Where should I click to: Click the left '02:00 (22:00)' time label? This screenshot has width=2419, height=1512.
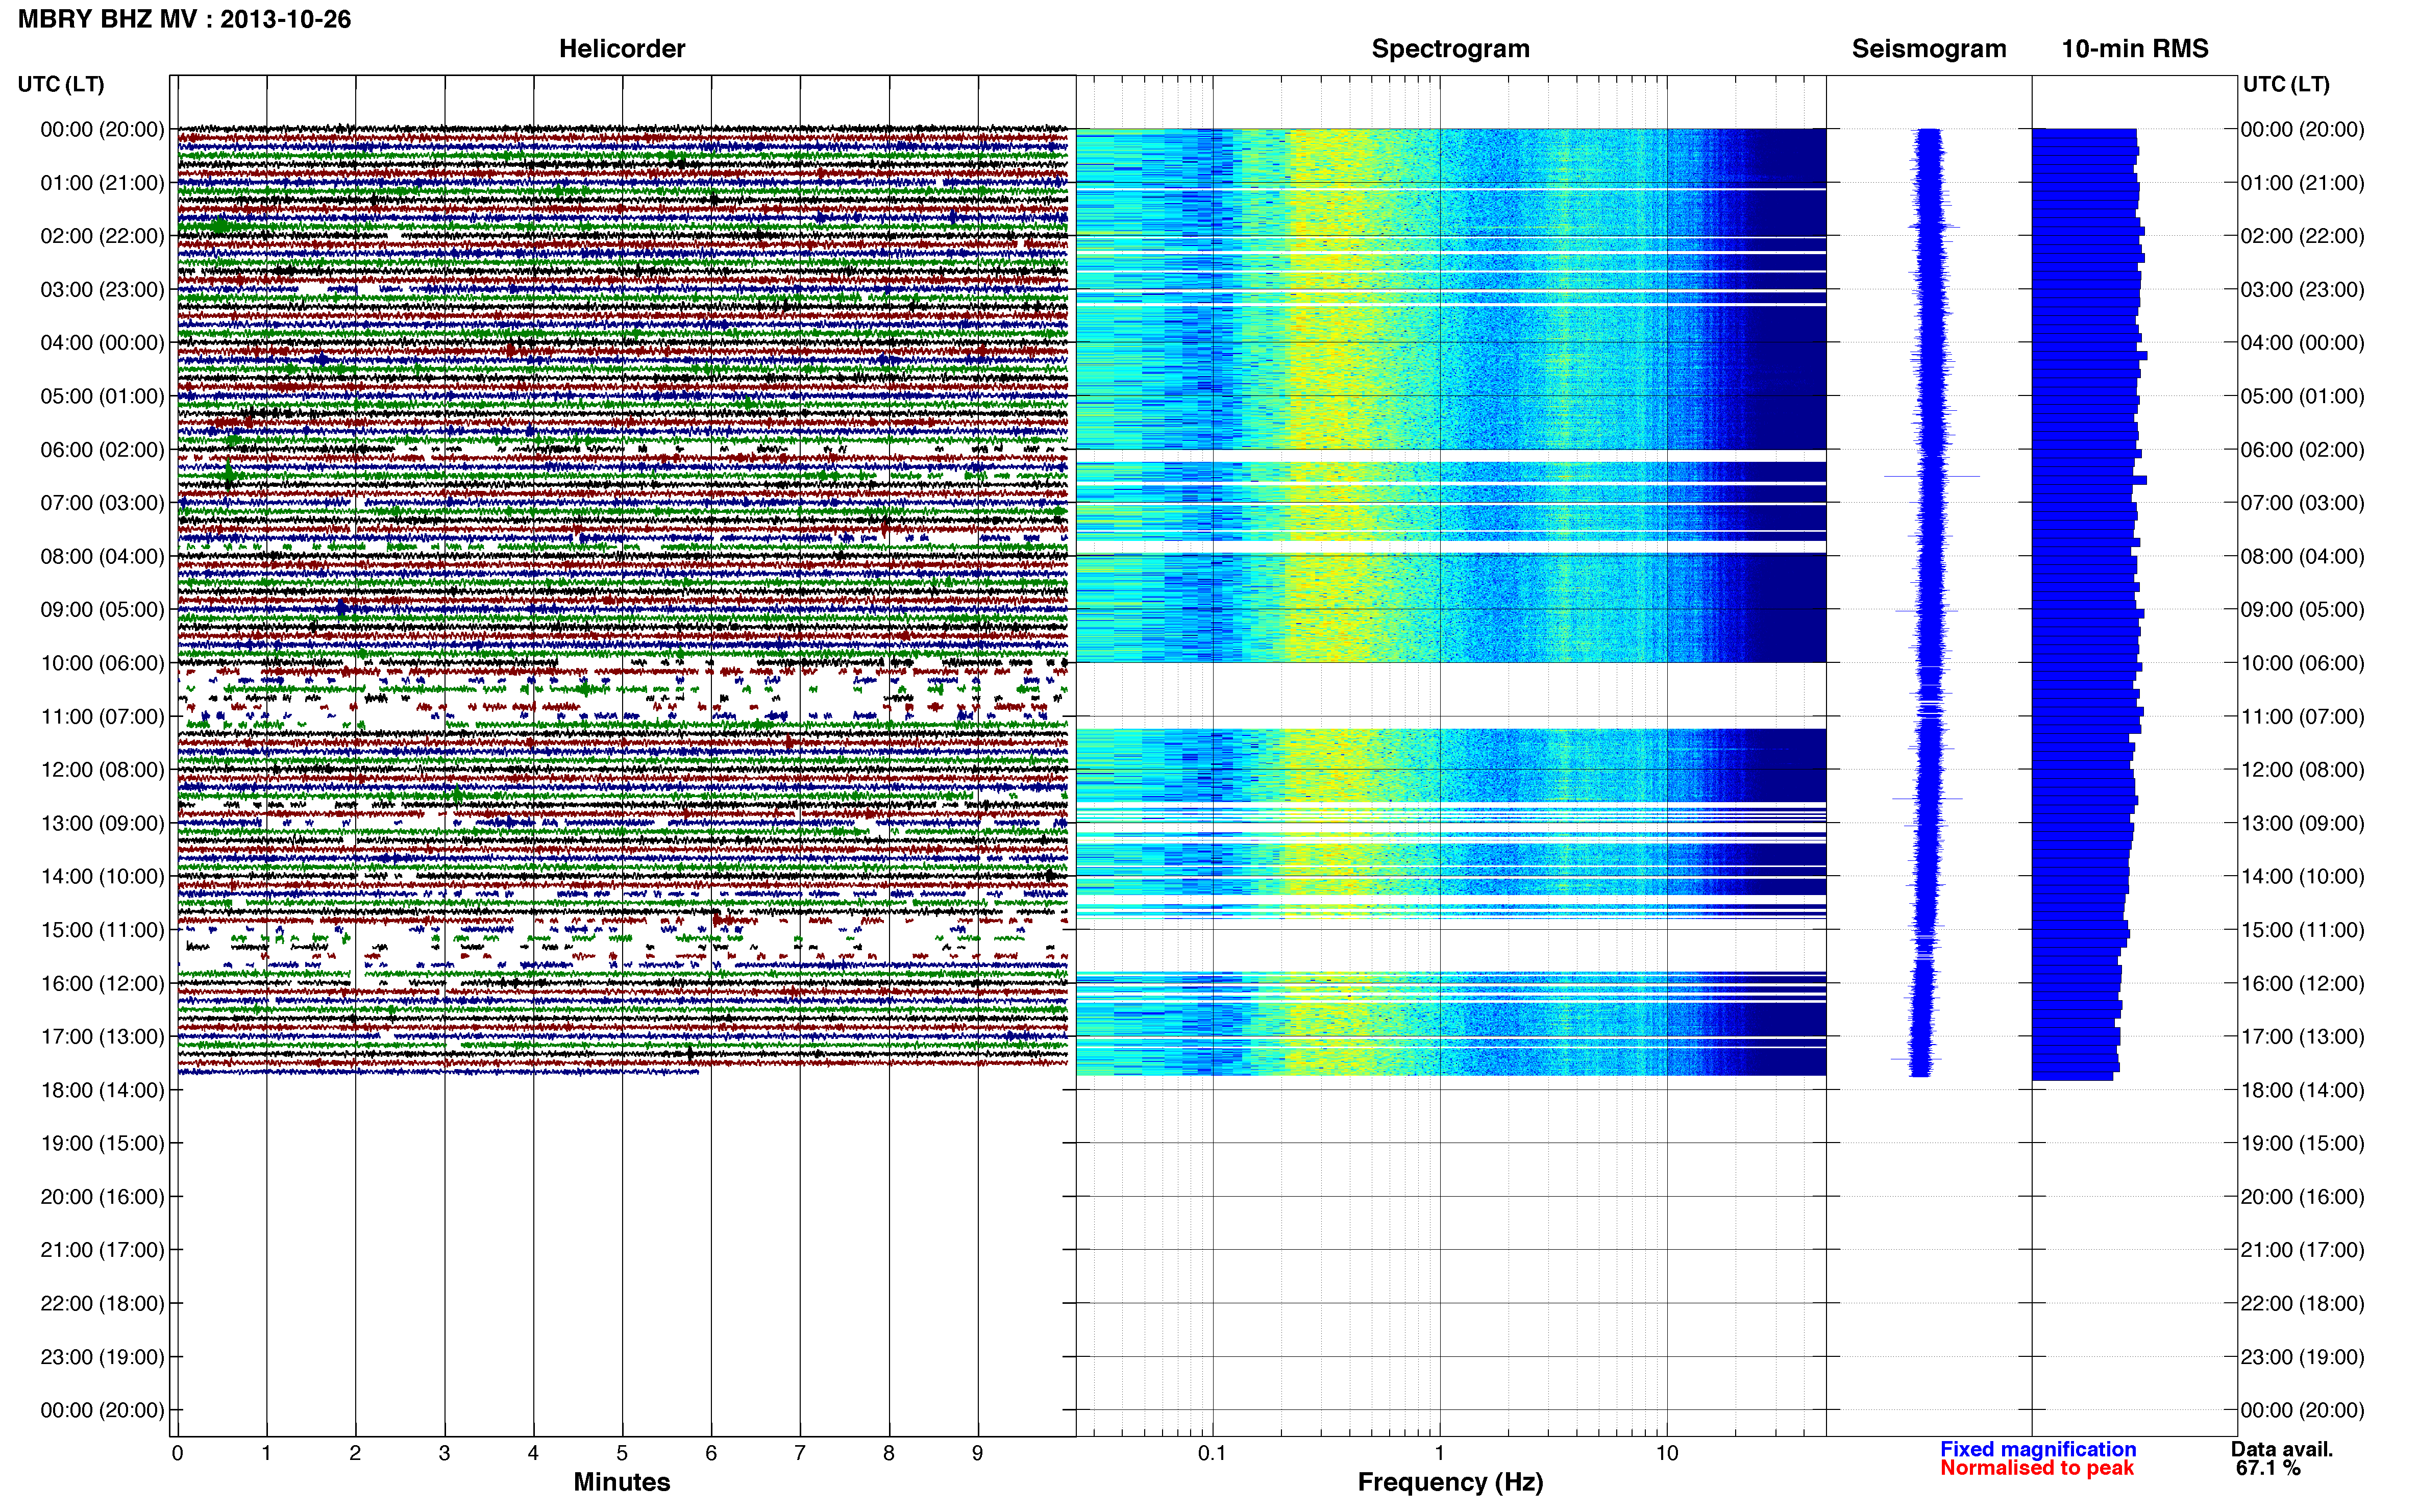[x=102, y=236]
